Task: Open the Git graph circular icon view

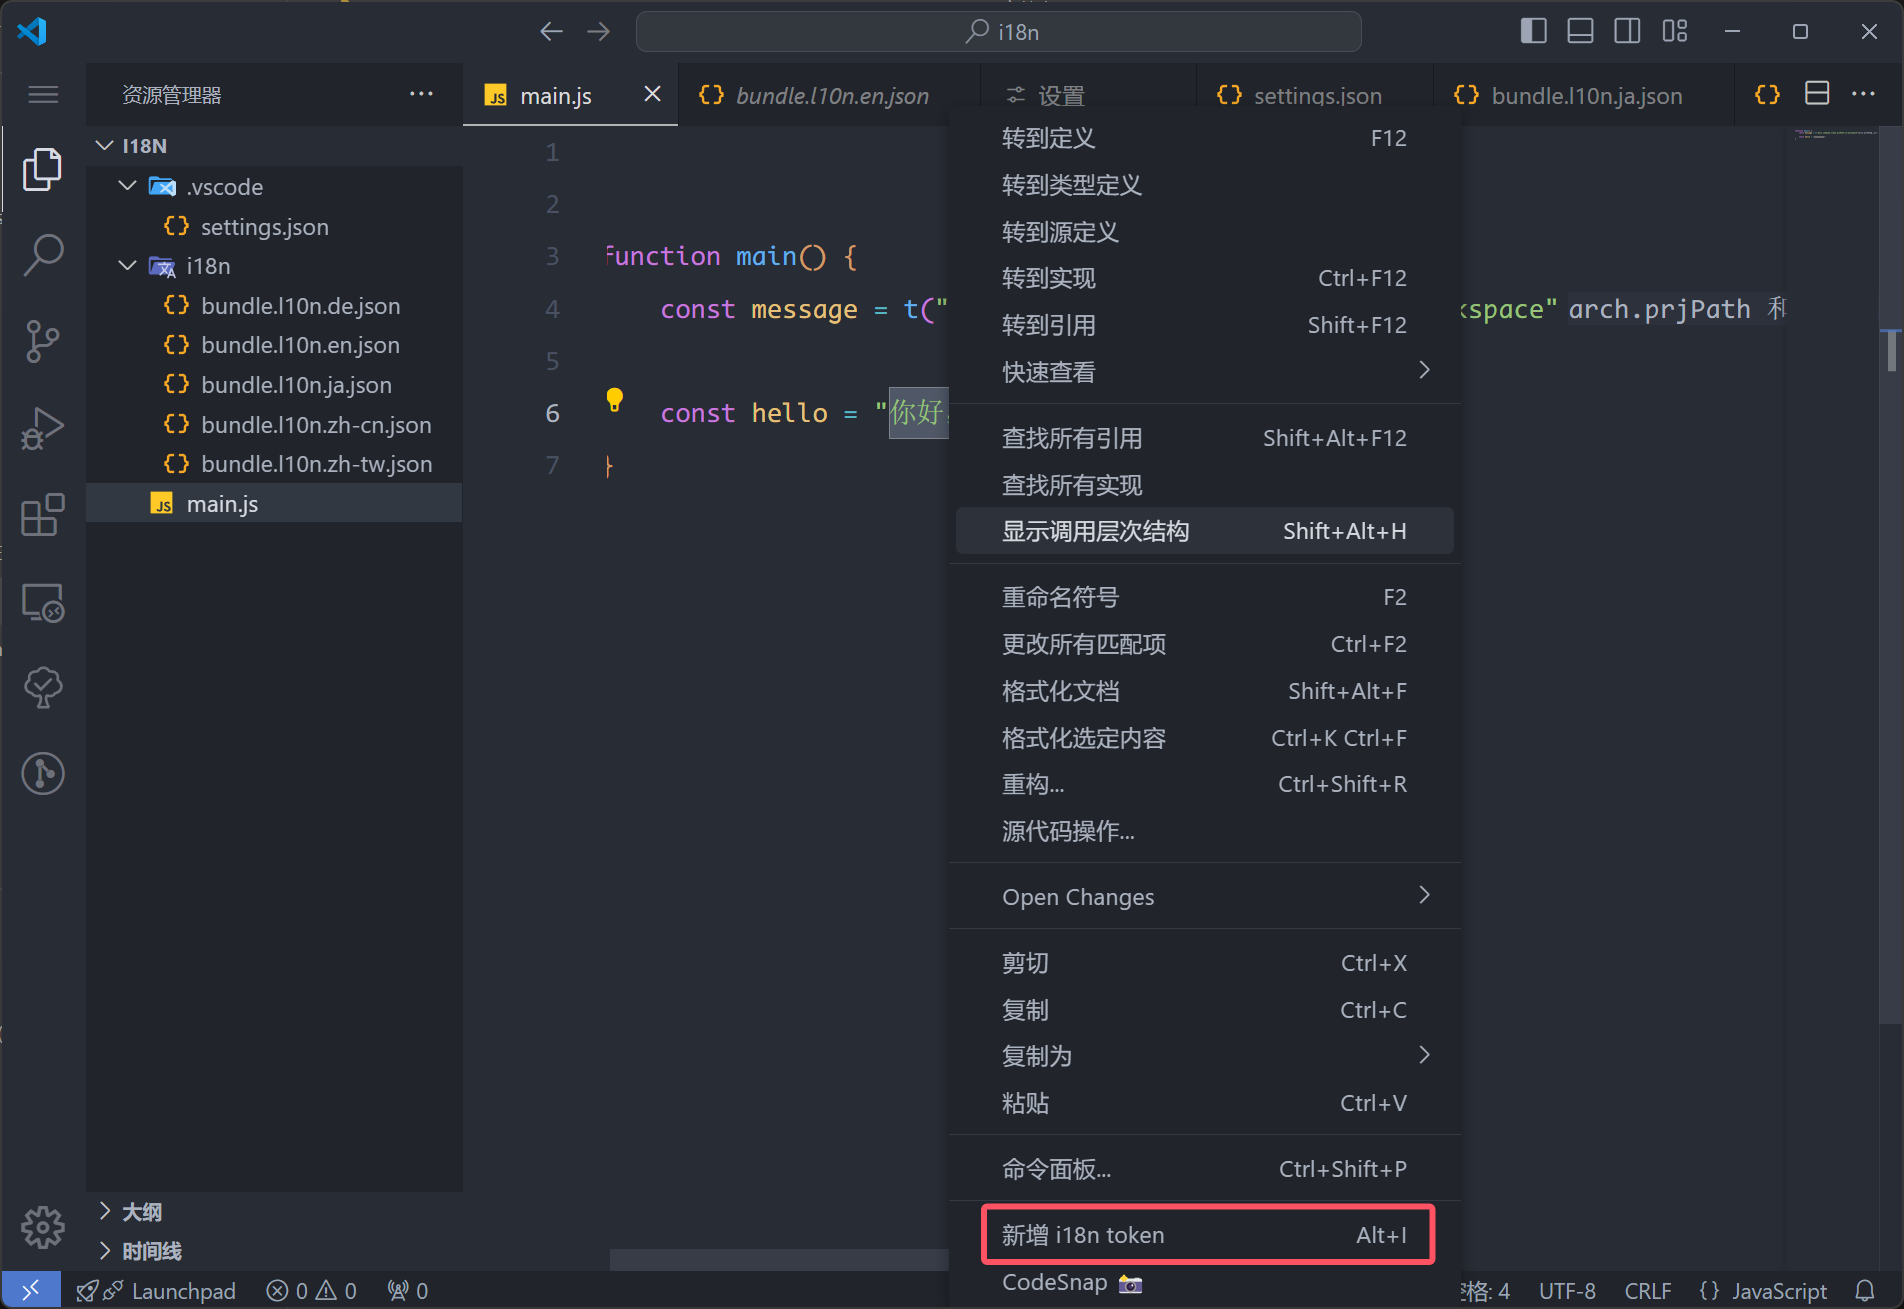Action: point(42,773)
